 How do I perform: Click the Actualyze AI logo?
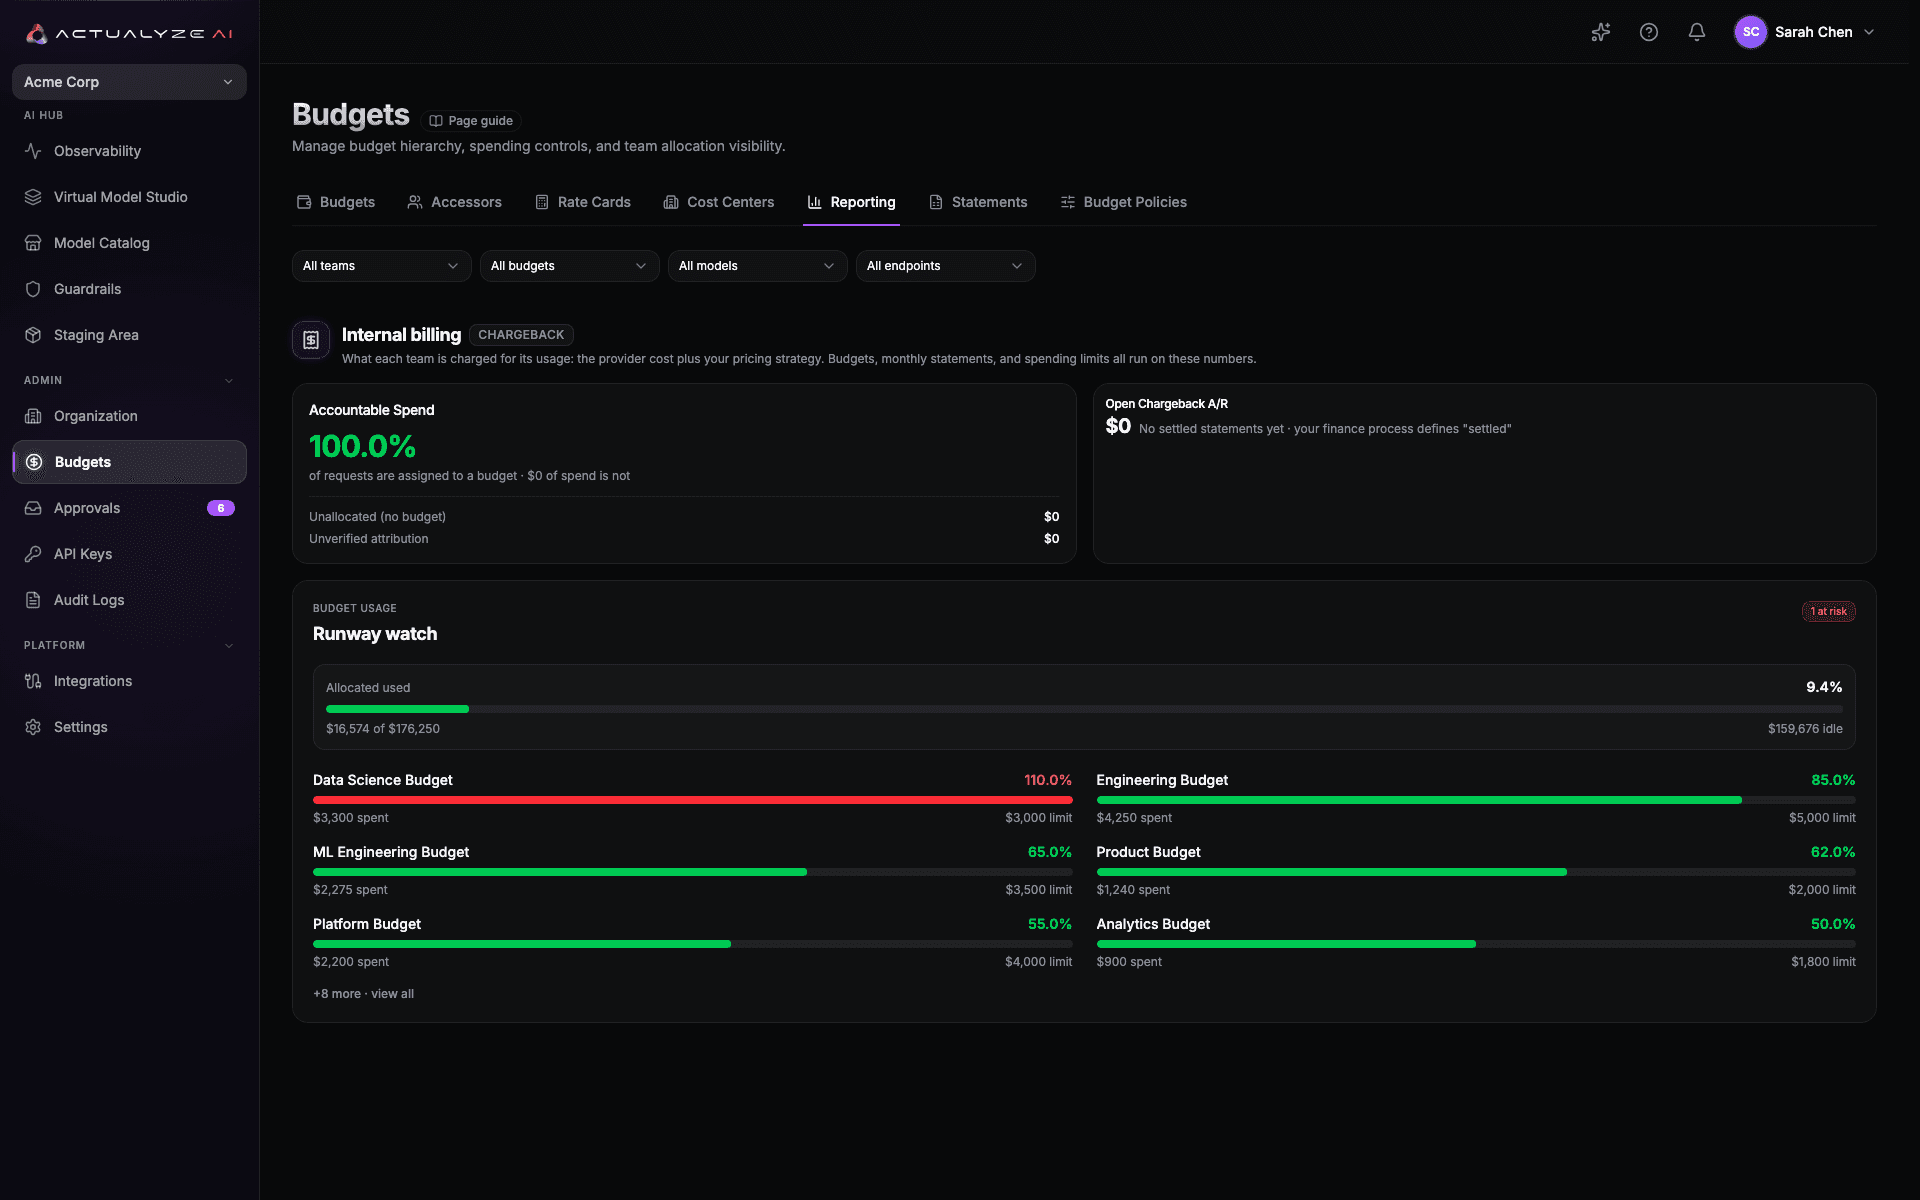(x=129, y=33)
